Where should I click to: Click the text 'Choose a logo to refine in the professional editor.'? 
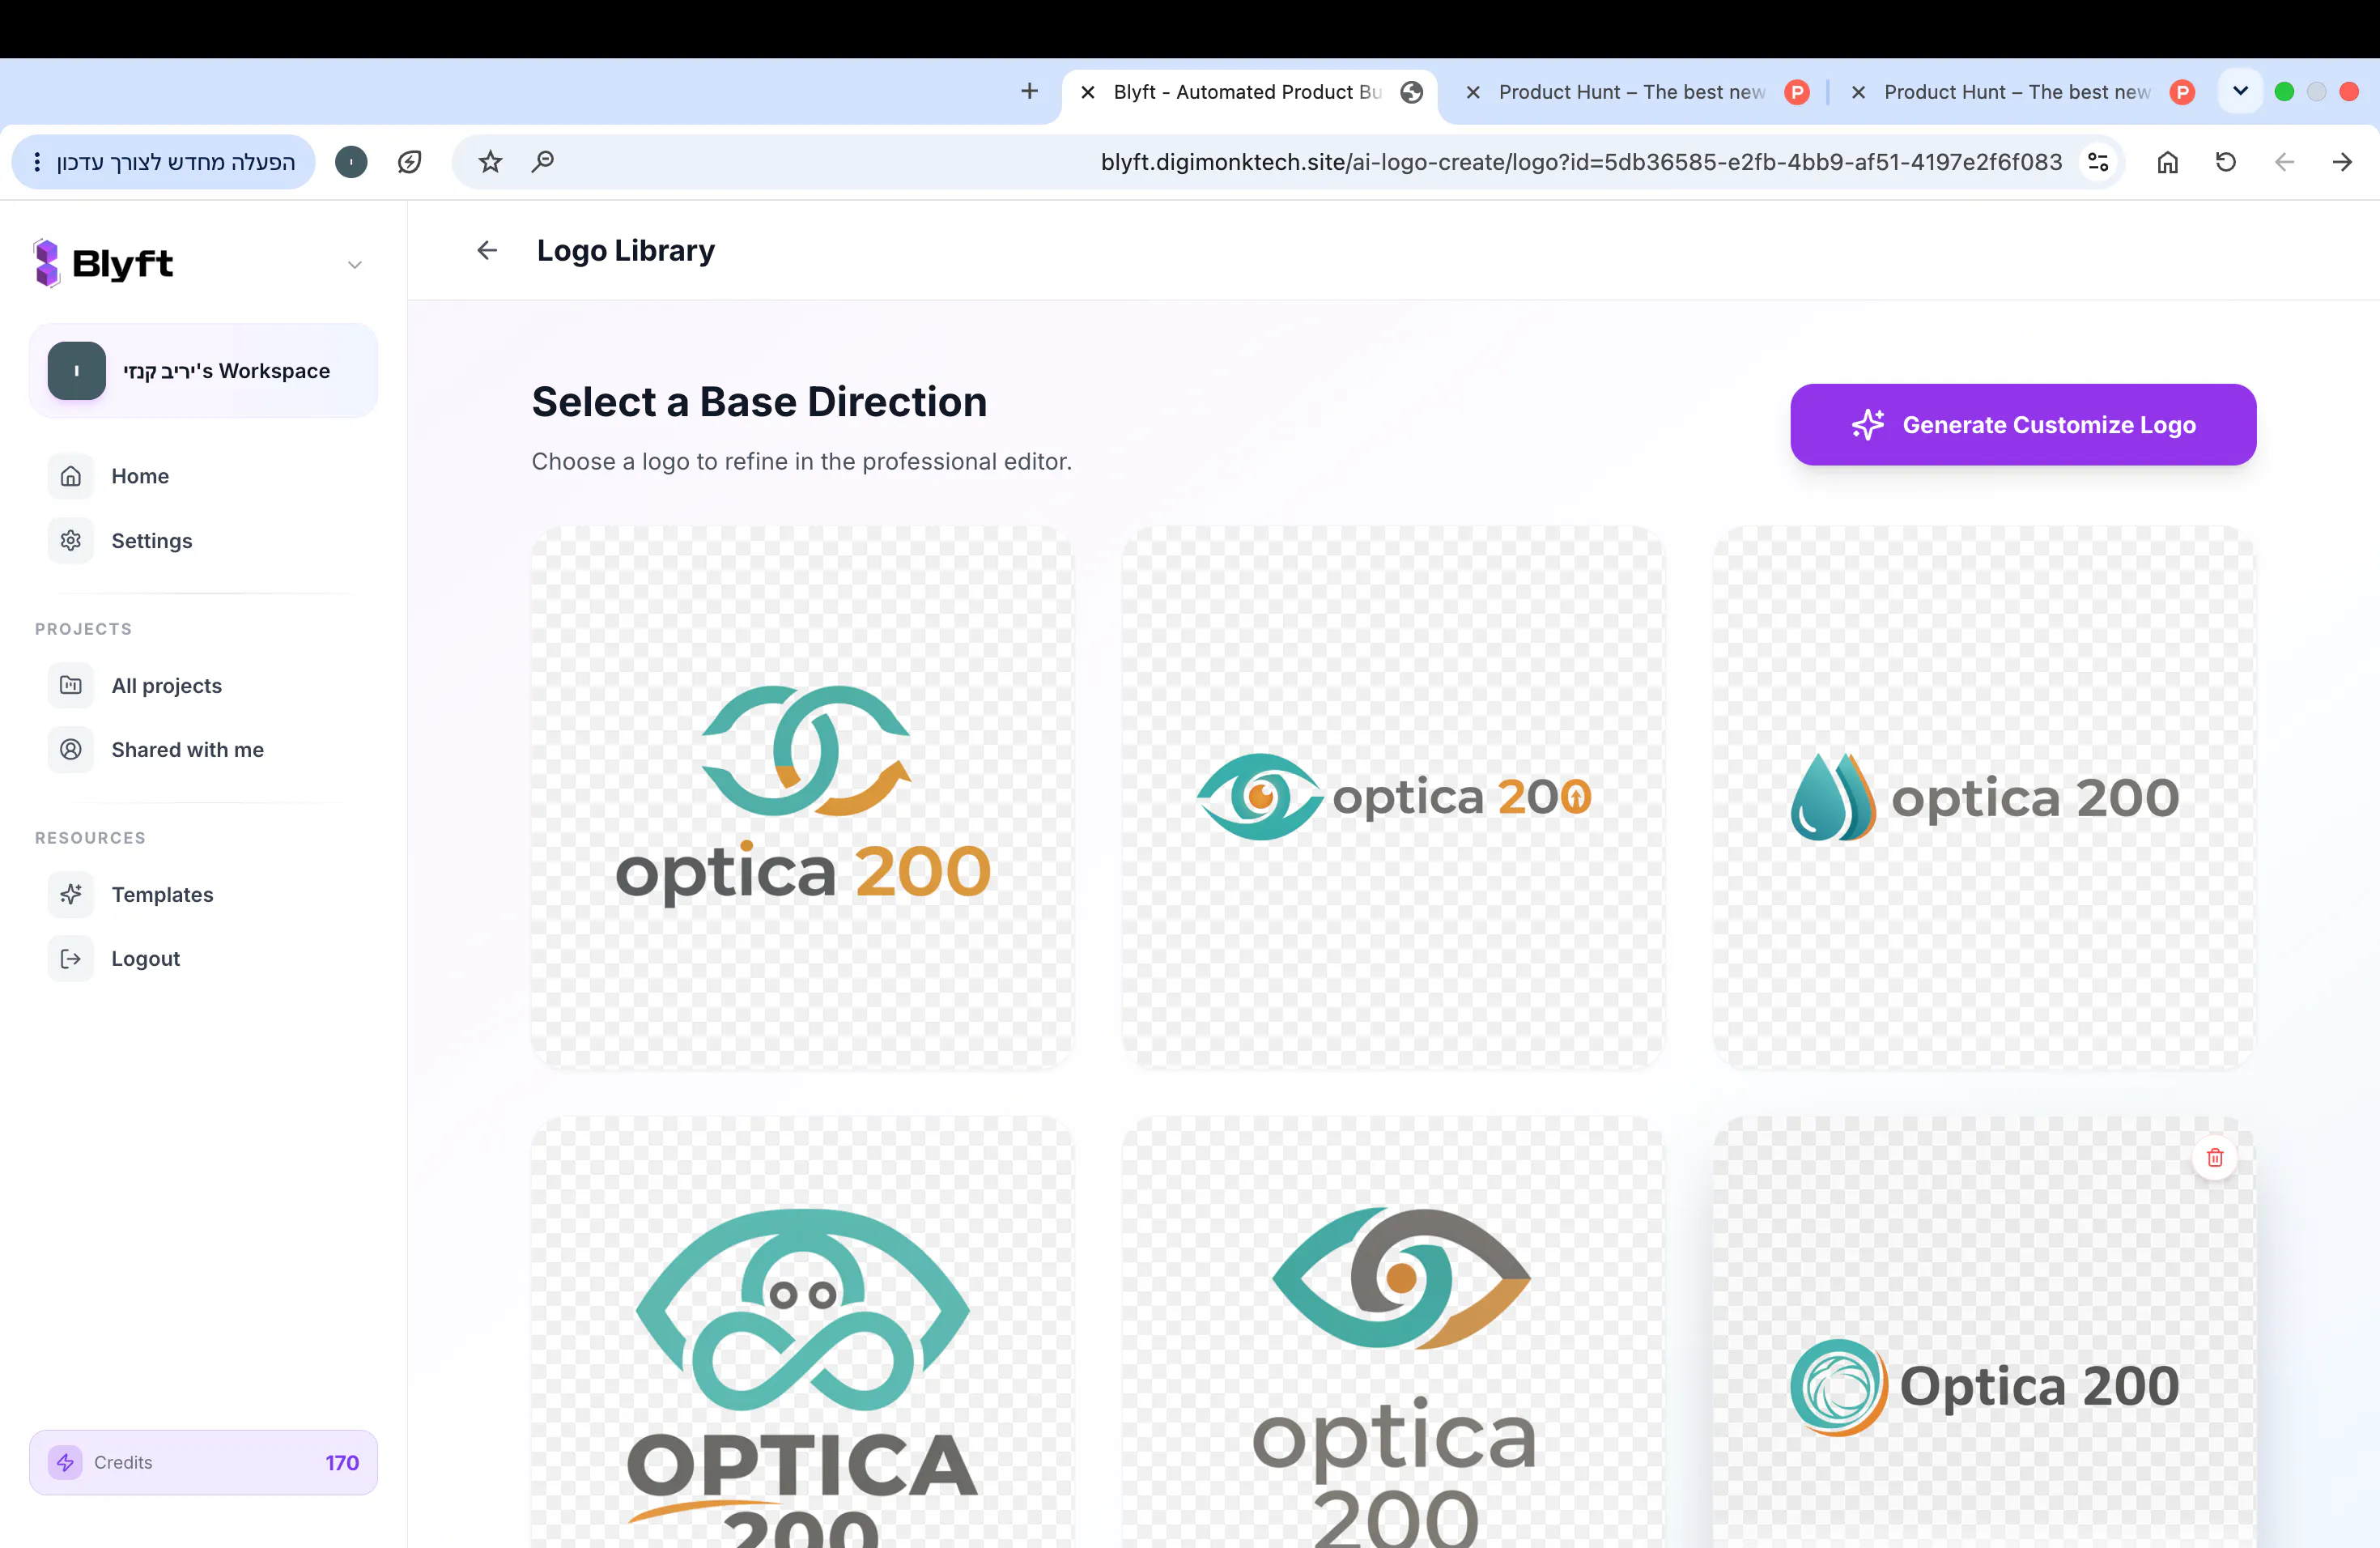(x=802, y=461)
